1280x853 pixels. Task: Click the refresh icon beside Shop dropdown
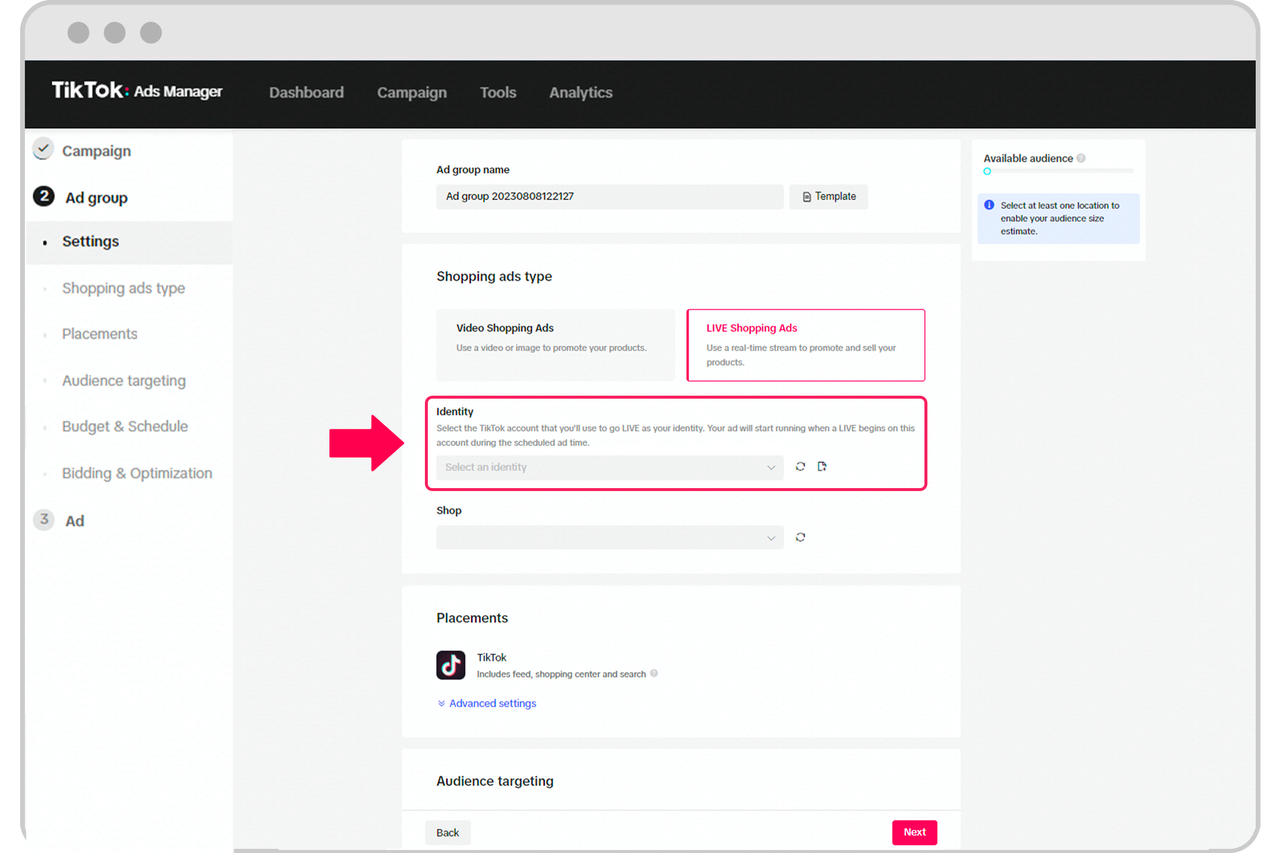(x=800, y=538)
